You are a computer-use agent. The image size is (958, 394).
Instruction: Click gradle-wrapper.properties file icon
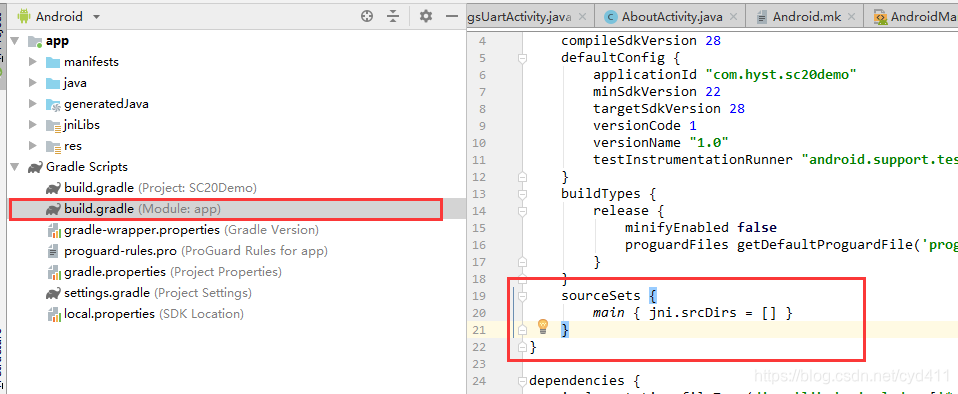(53, 230)
